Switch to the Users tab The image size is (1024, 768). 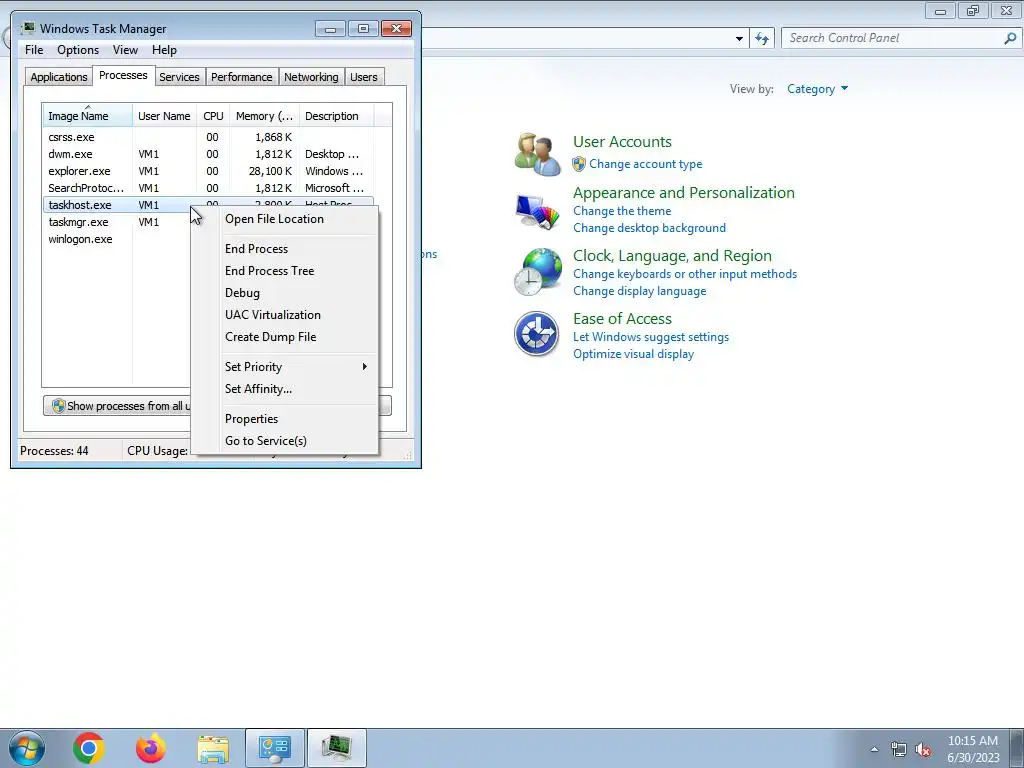tap(363, 77)
